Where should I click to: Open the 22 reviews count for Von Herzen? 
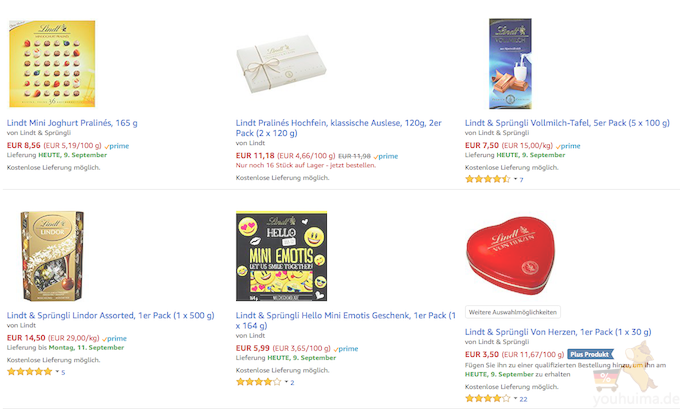pos(523,399)
